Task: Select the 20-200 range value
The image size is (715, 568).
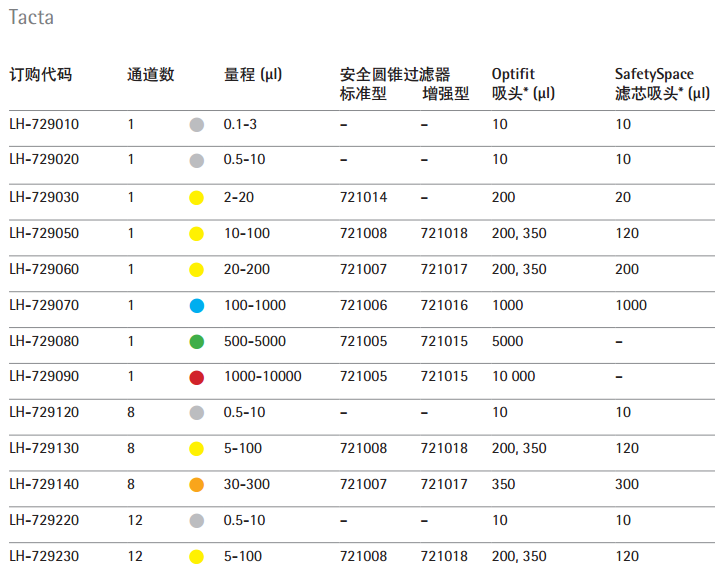Action: pos(247,269)
